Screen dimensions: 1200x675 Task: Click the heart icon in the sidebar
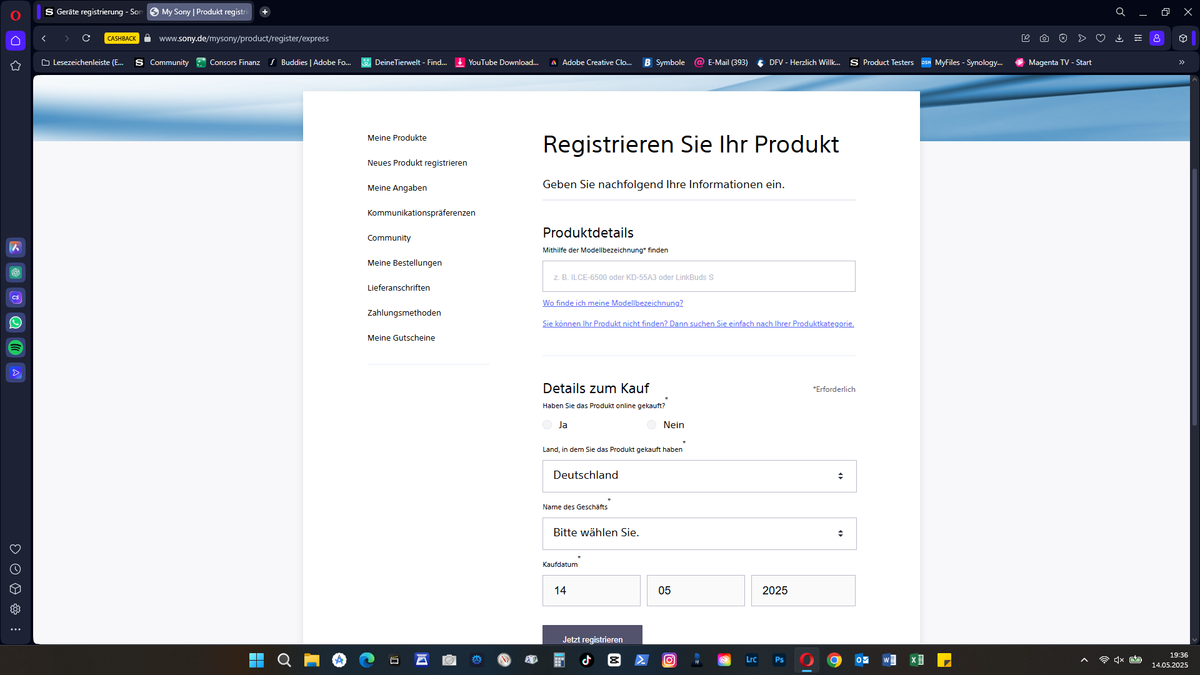15,548
